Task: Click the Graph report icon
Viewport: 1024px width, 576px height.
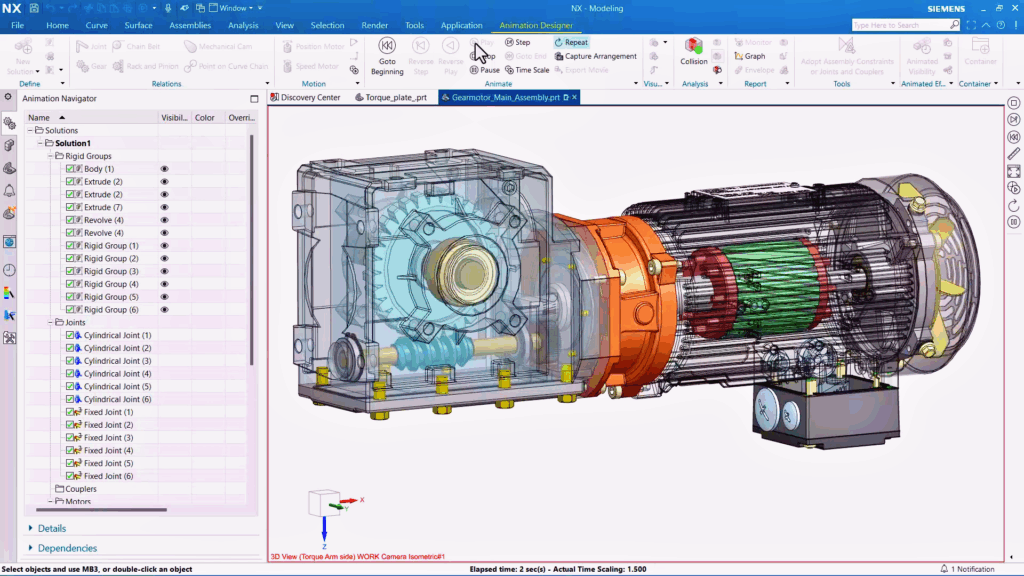Action: click(x=738, y=56)
